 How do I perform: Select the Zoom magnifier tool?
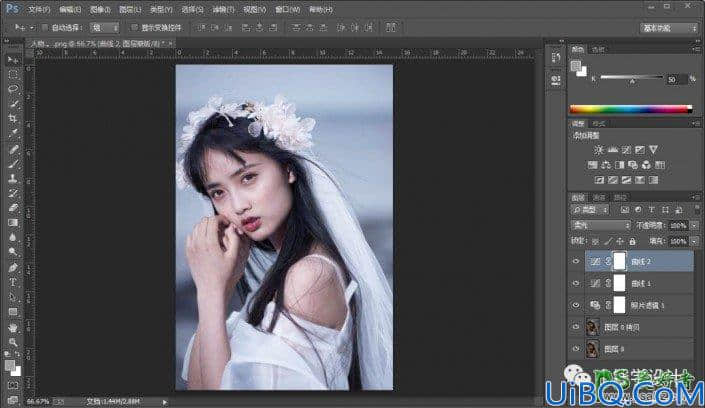13,342
